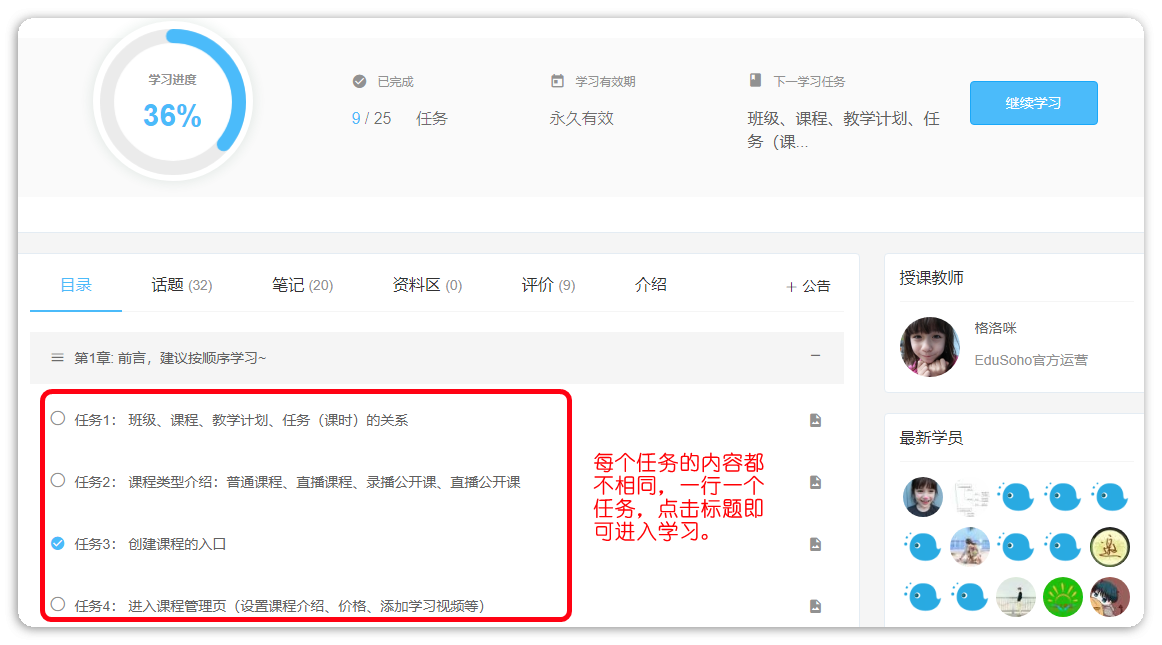
Task: Click the 下一学习任务 book icon
Action: (x=755, y=80)
